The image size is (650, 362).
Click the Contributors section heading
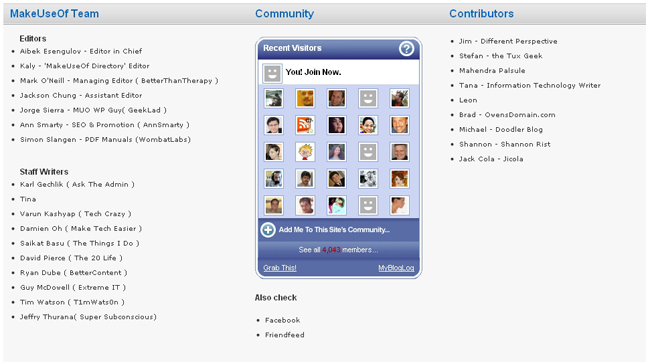481,14
